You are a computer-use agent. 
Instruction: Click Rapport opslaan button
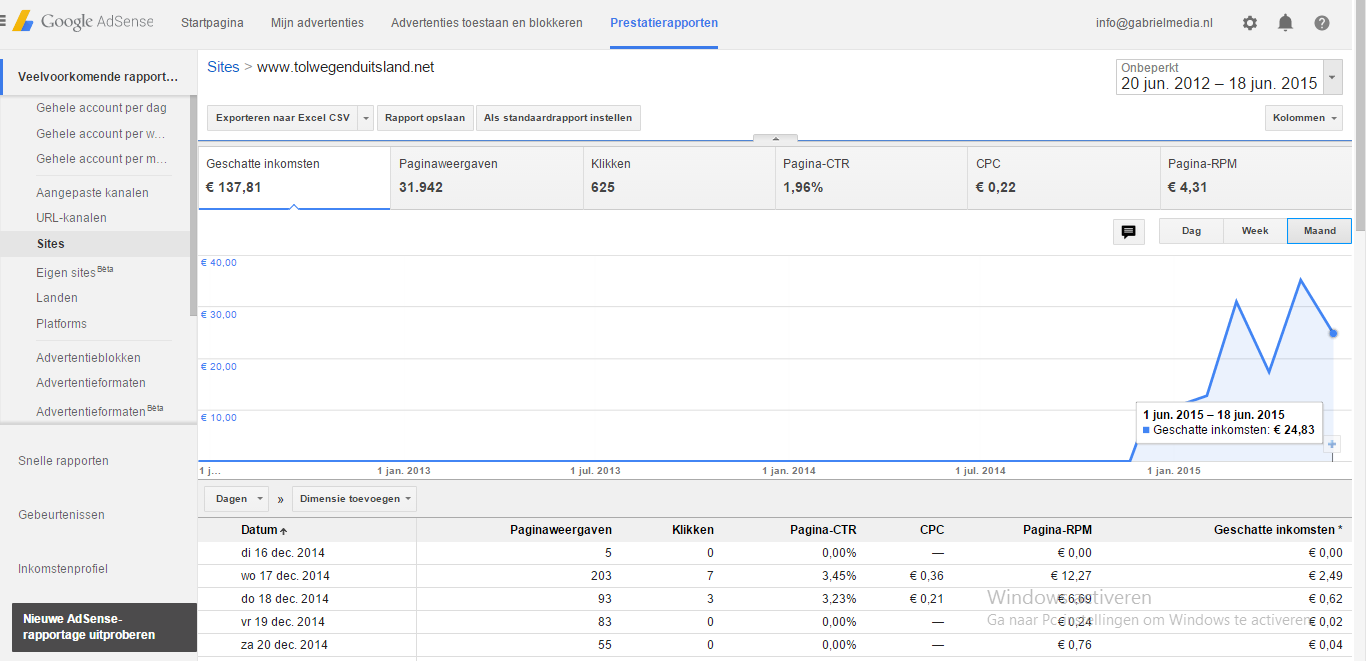[425, 118]
